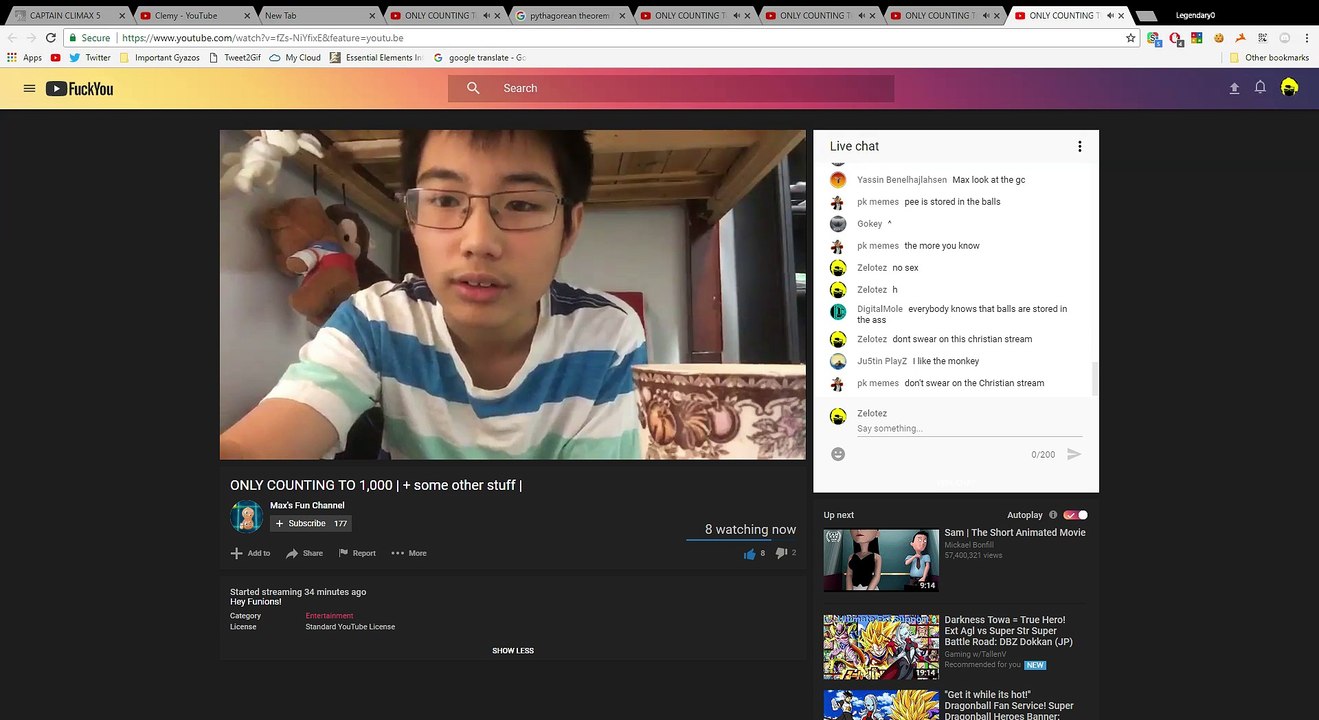Focus the YouTube Search field
The height and width of the screenshot is (720, 1319).
click(671, 88)
